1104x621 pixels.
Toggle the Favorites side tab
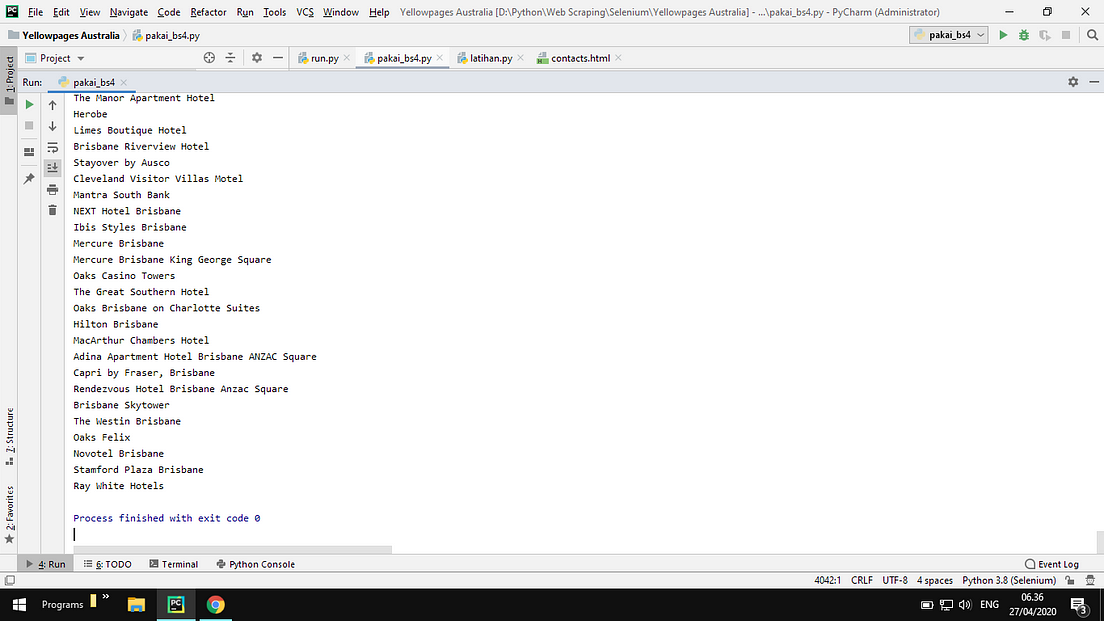(x=9, y=514)
